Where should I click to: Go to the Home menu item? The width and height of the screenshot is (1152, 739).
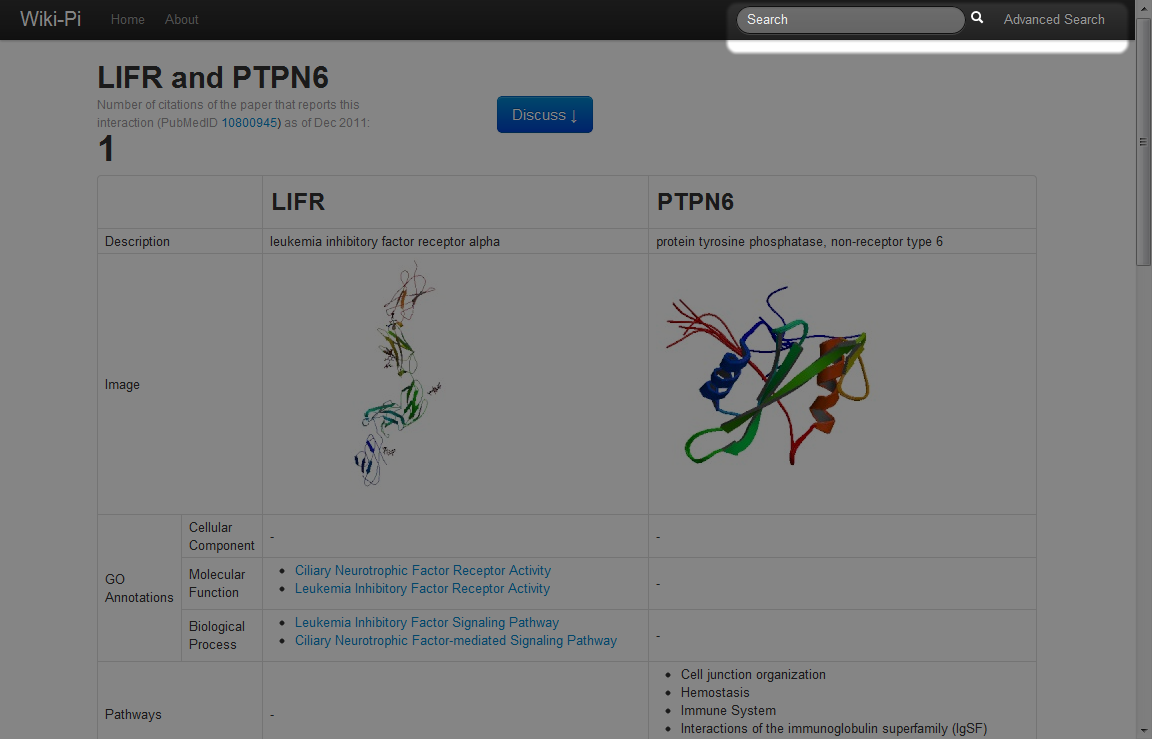click(127, 20)
